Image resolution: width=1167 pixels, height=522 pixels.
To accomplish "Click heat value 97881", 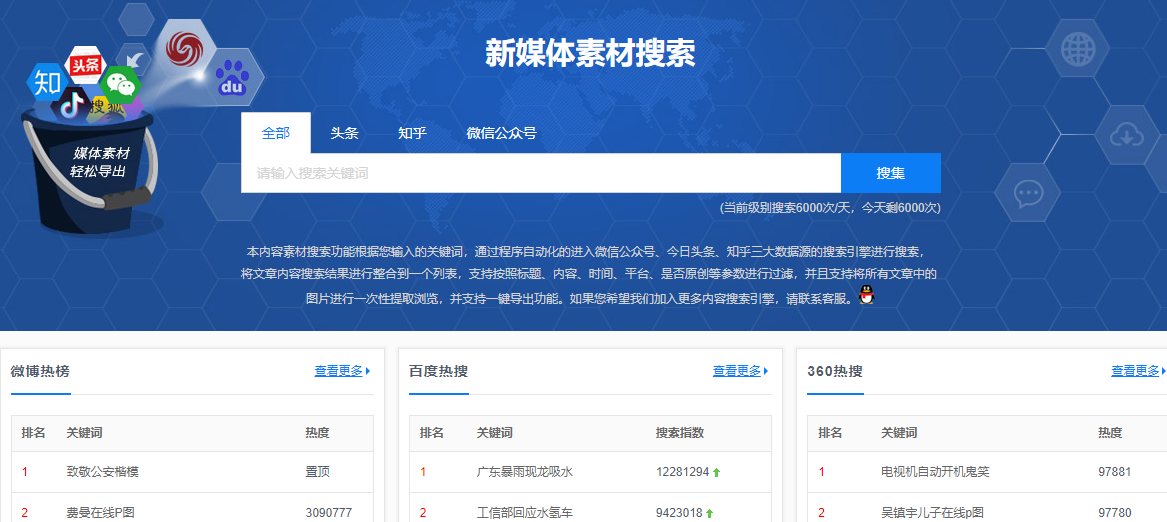I will pos(1115,472).
